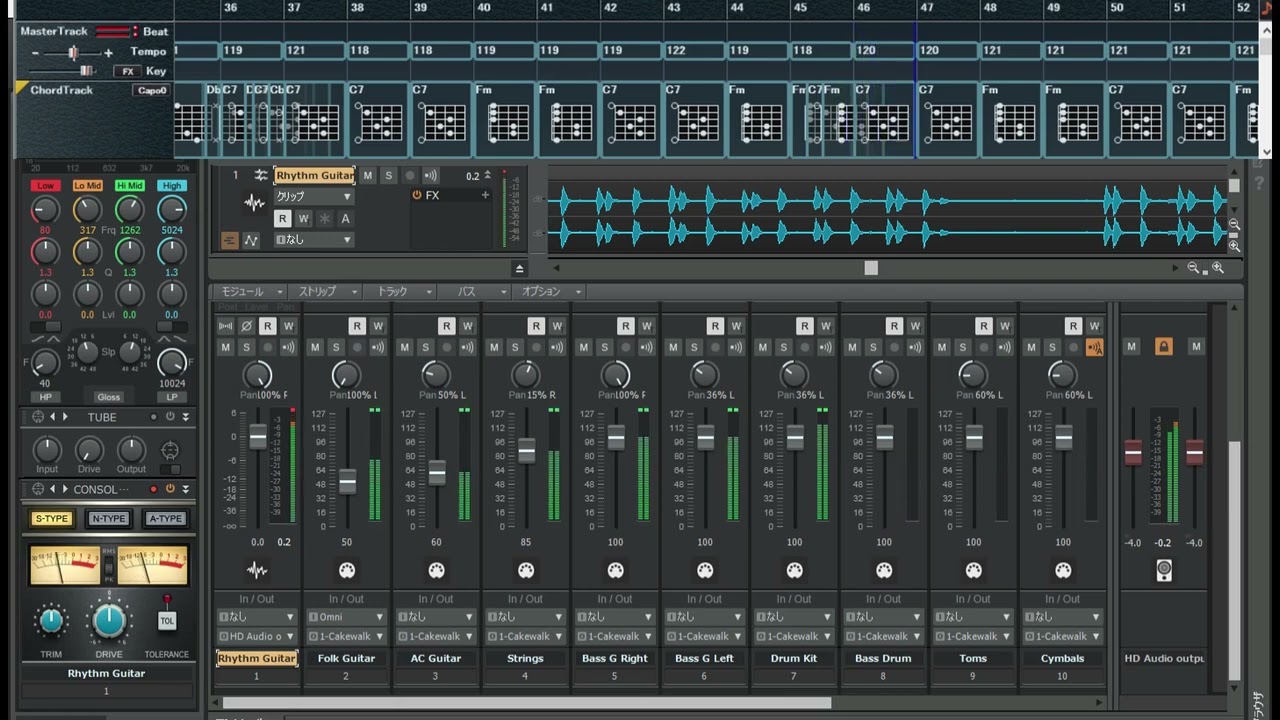
Task: Mute the Rhythm Guitar track in track header
Action: click(x=367, y=176)
